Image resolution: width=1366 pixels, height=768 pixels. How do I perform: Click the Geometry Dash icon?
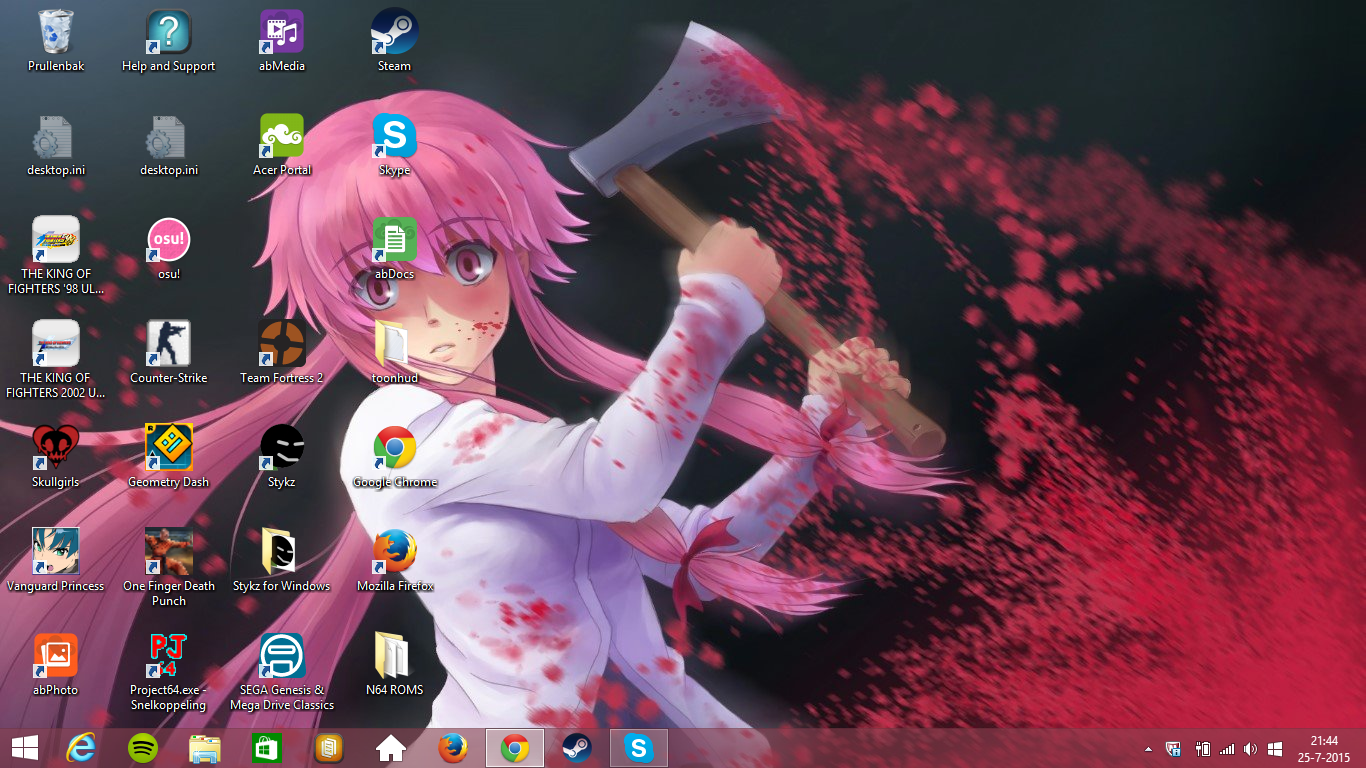pos(168,448)
